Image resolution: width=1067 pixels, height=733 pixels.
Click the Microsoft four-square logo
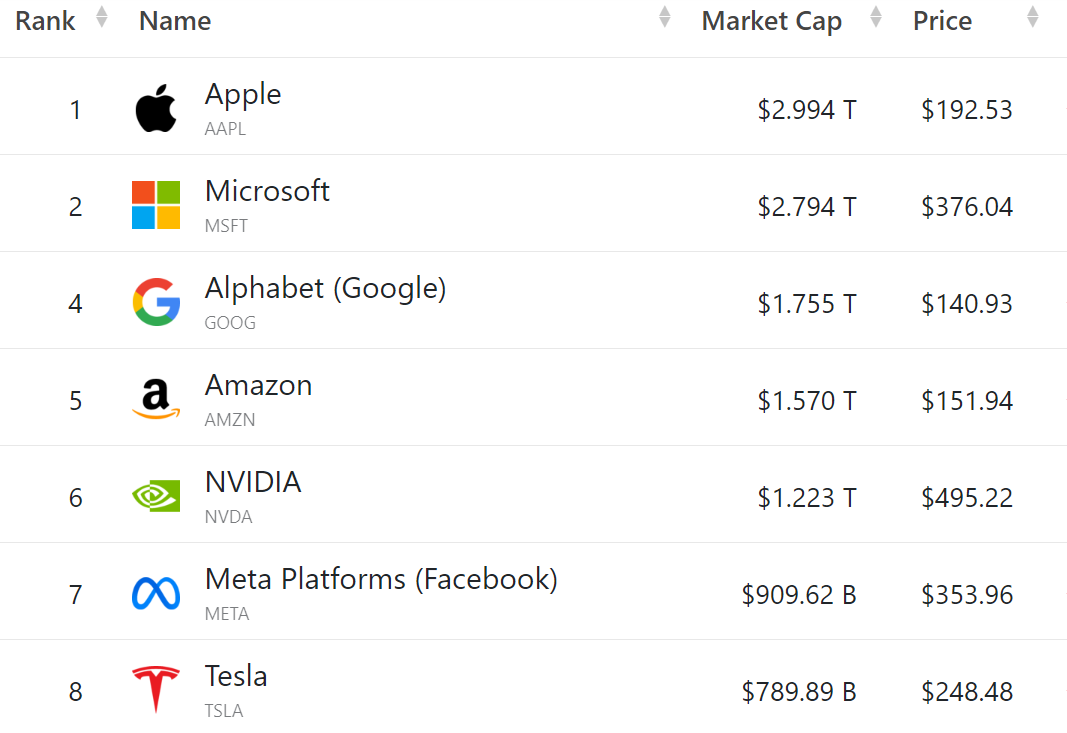pos(155,203)
